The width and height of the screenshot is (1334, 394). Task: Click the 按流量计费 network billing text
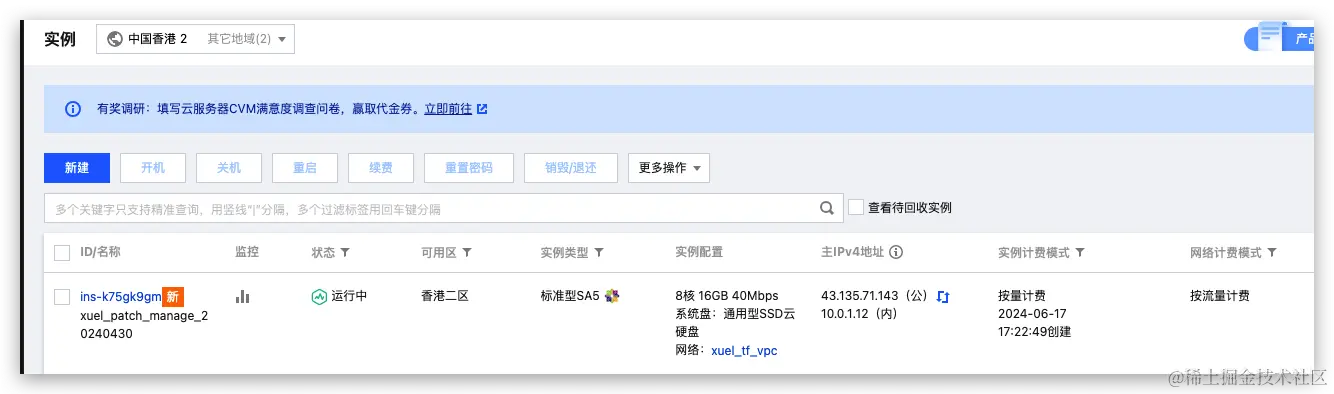click(x=1220, y=296)
